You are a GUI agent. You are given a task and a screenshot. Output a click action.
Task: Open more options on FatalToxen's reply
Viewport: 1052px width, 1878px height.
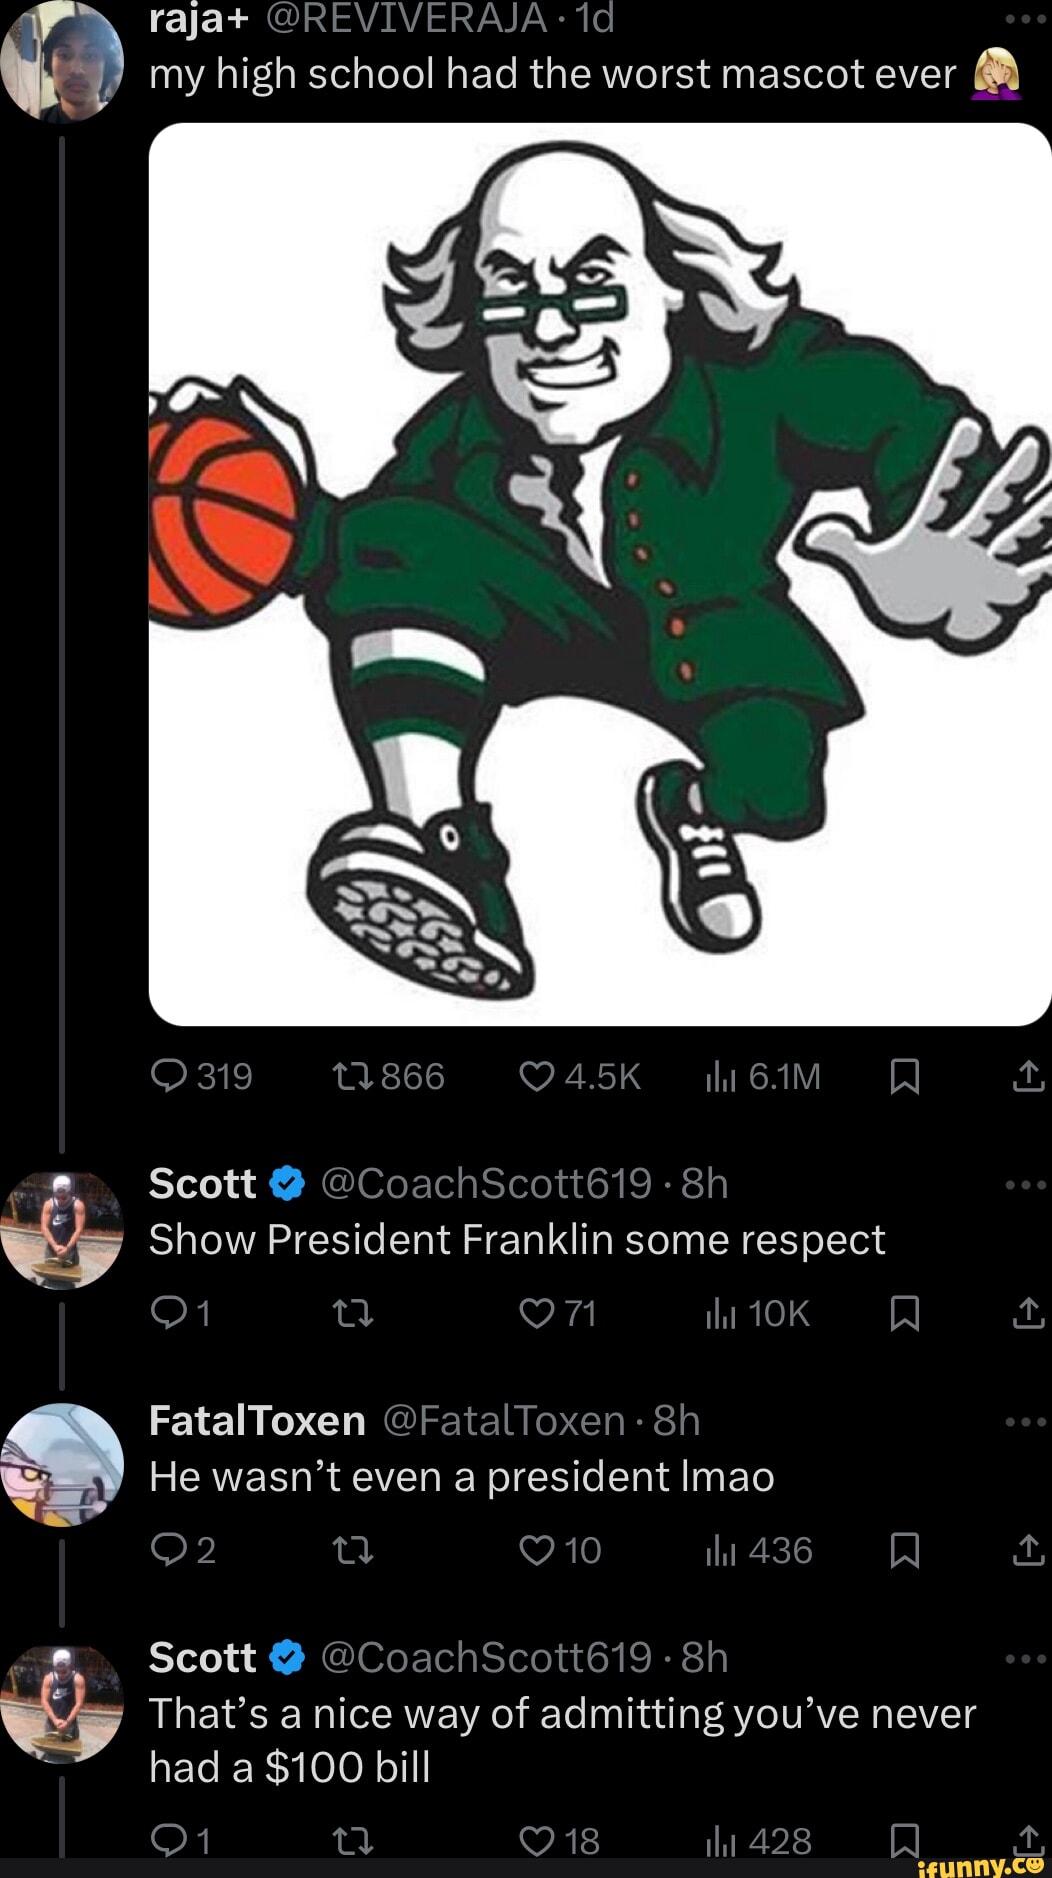click(x=1026, y=1422)
